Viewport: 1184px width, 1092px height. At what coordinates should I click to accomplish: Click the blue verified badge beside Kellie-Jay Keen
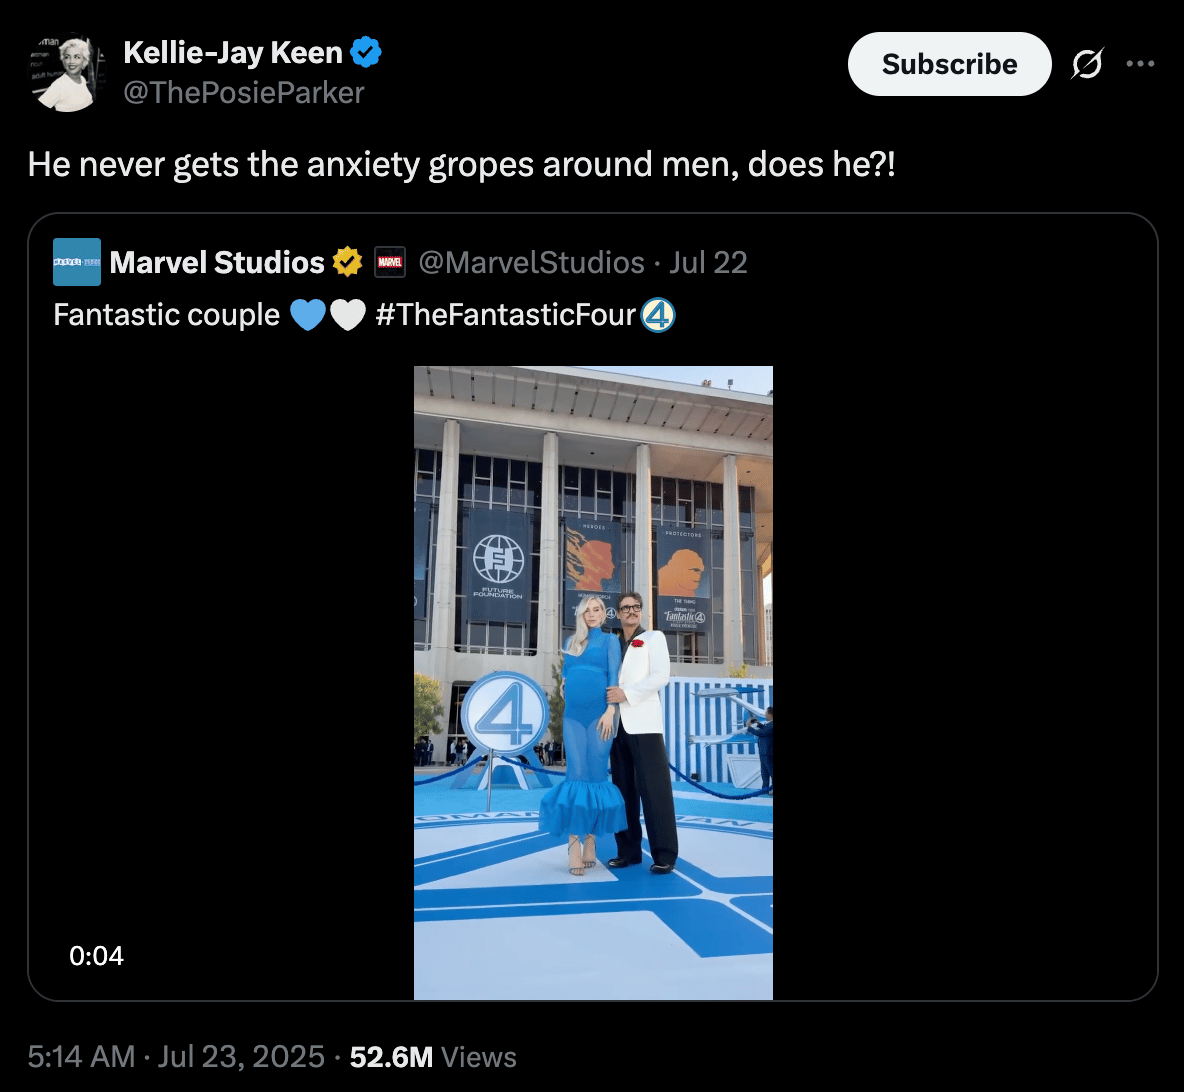click(x=366, y=52)
